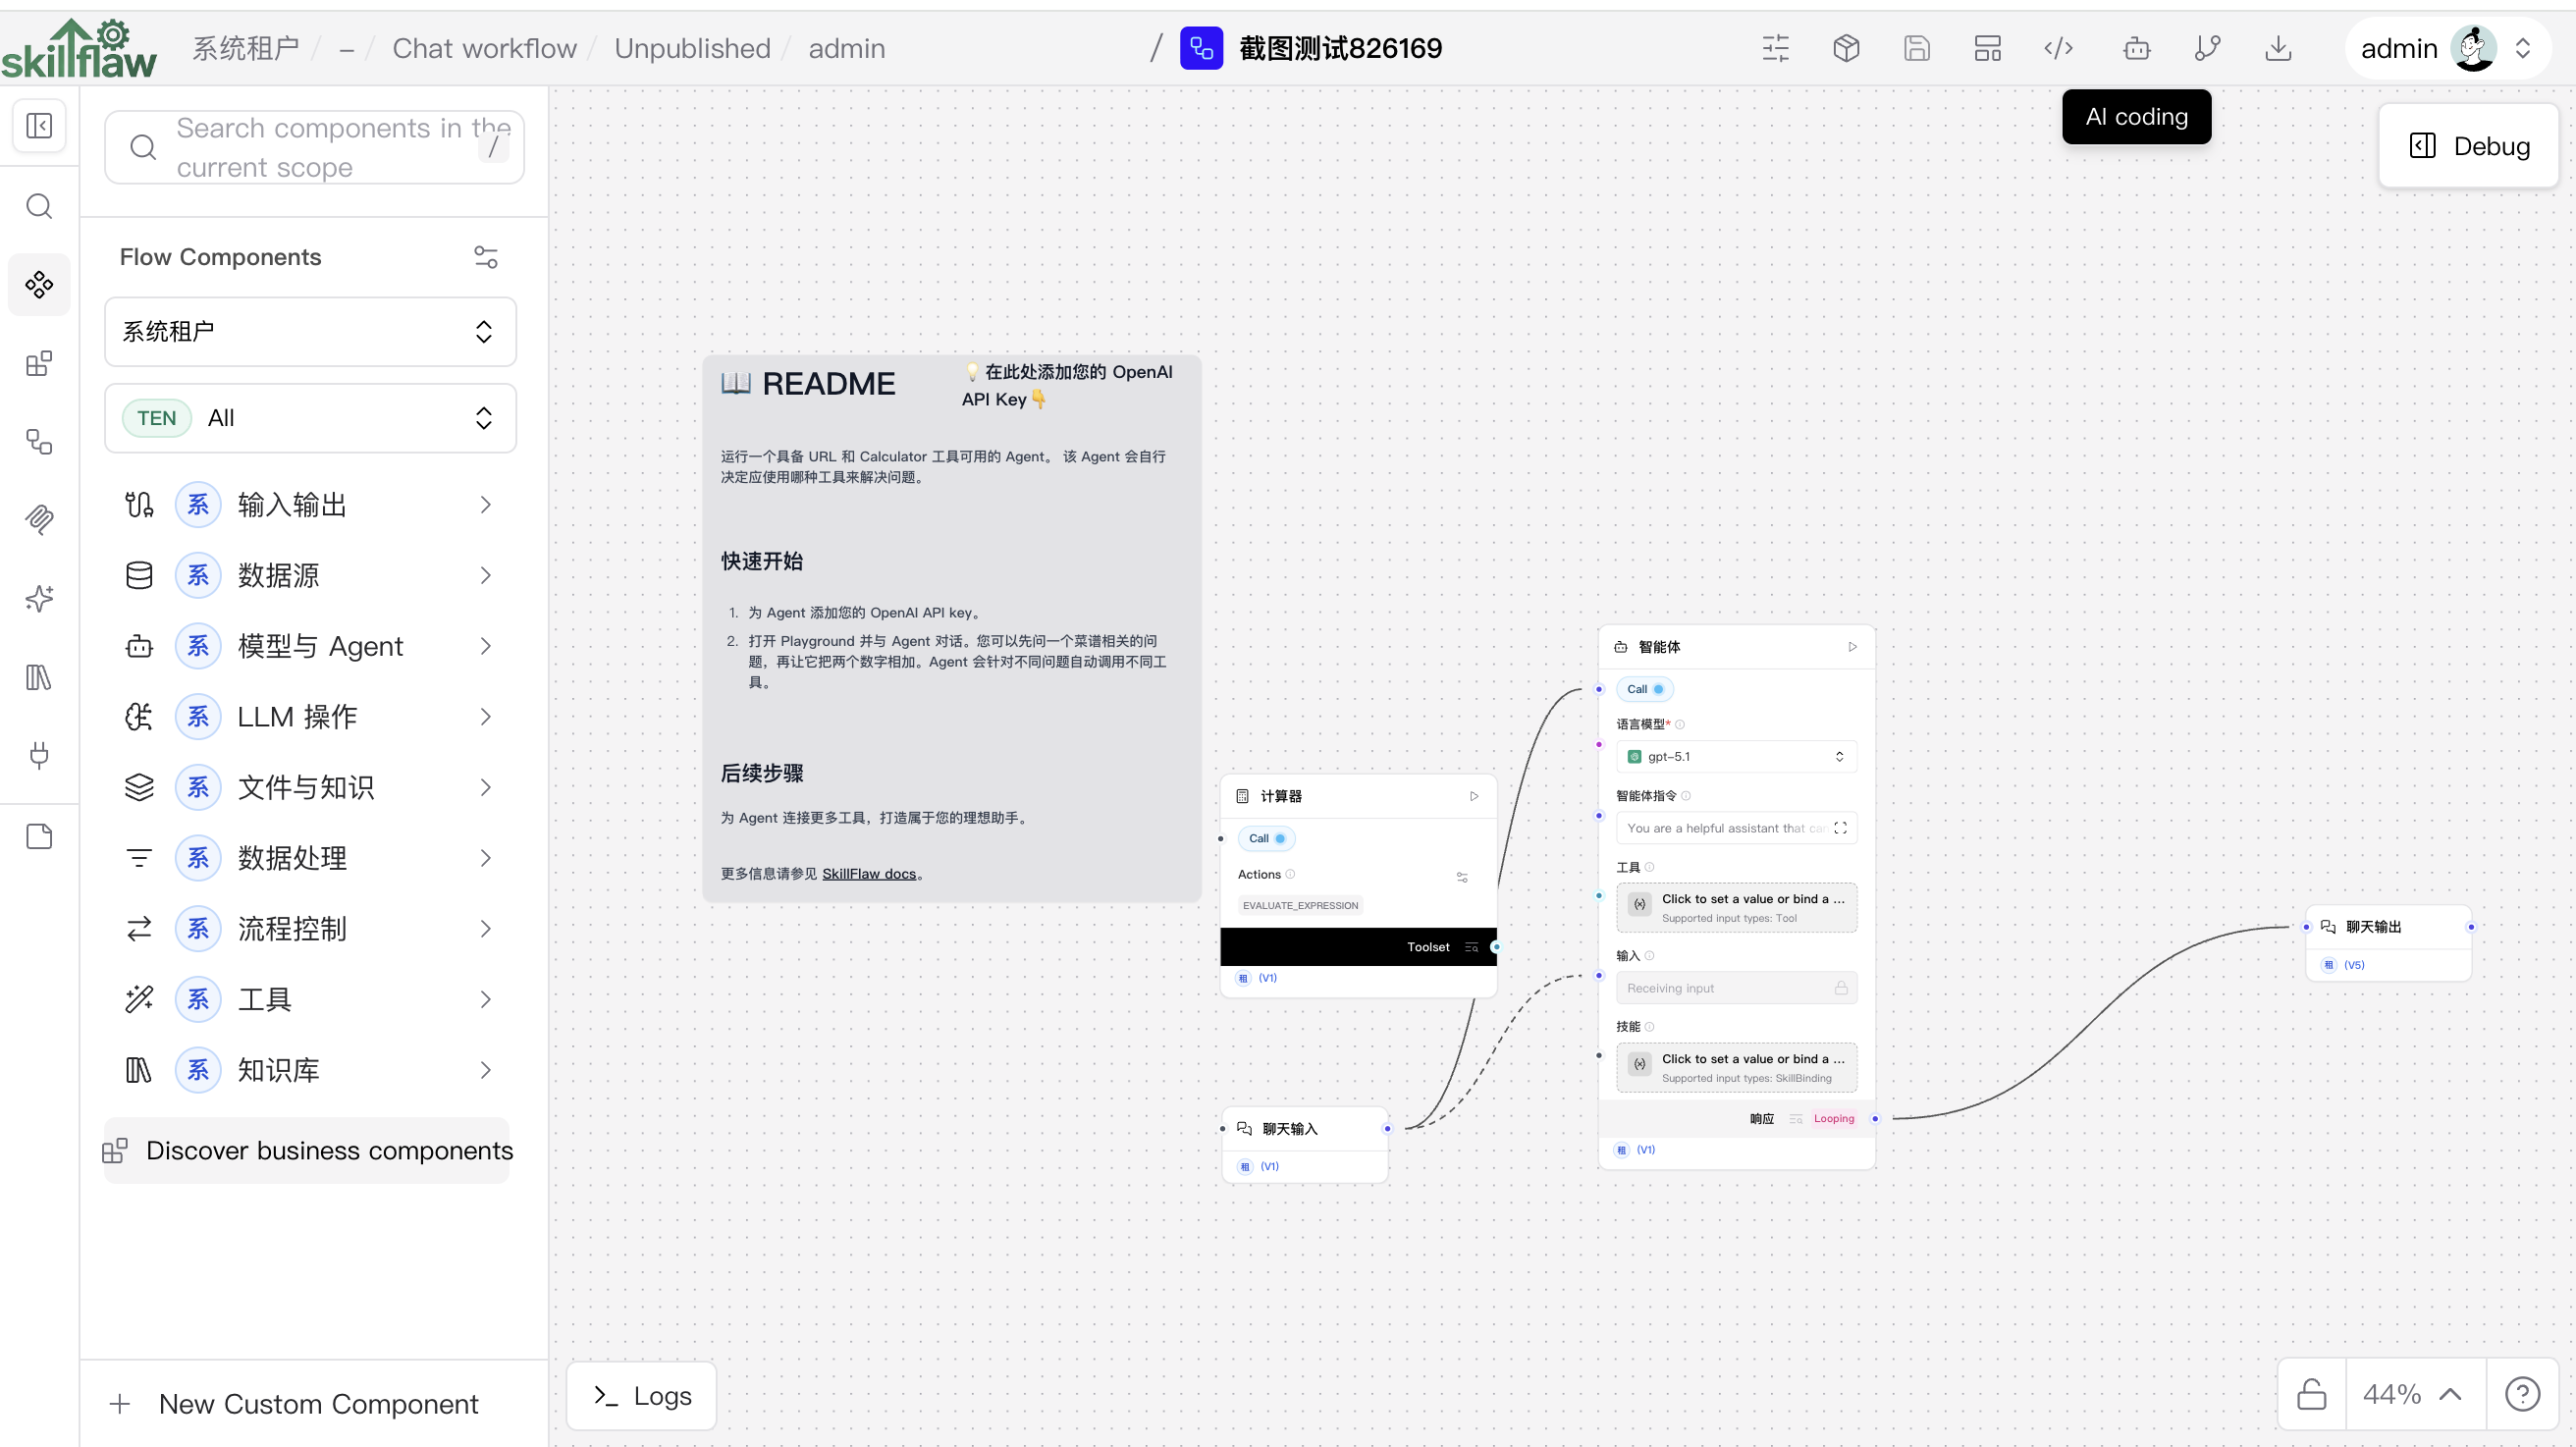
Task: Open the 44% zoom level menu
Action: (x=2414, y=1393)
